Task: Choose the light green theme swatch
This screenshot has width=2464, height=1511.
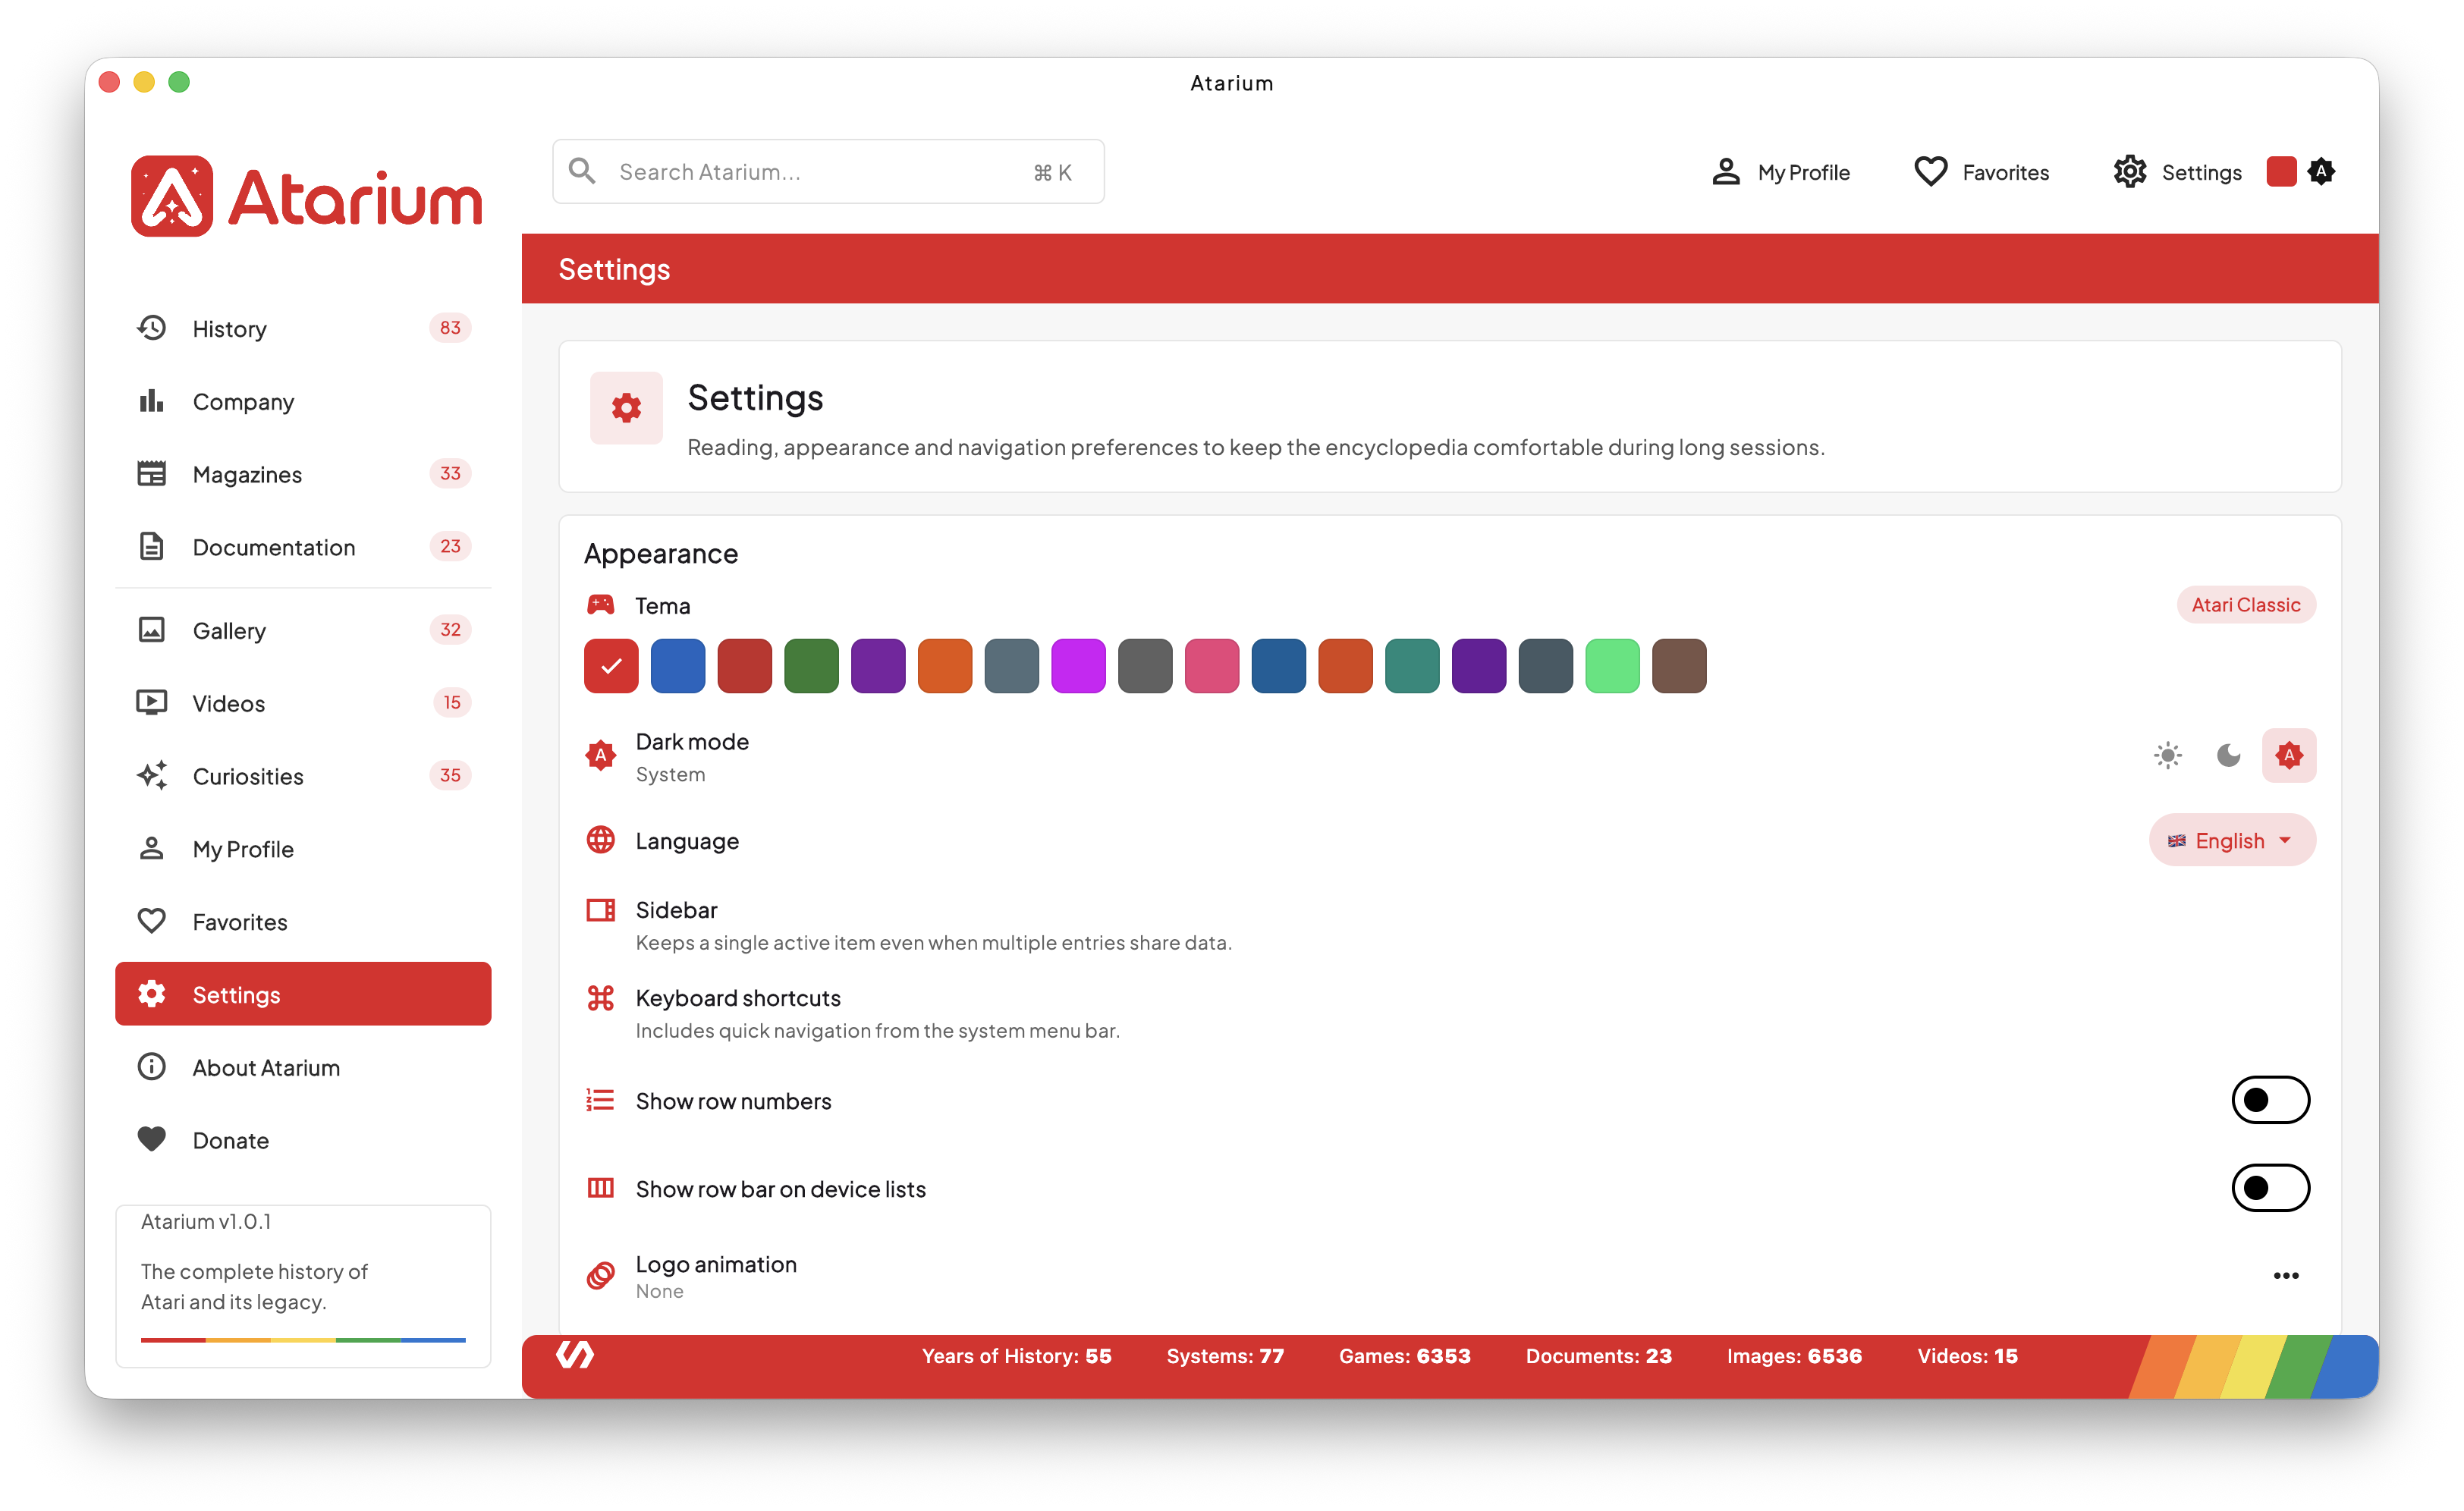Action: pyautogui.click(x=1612, y=666)
